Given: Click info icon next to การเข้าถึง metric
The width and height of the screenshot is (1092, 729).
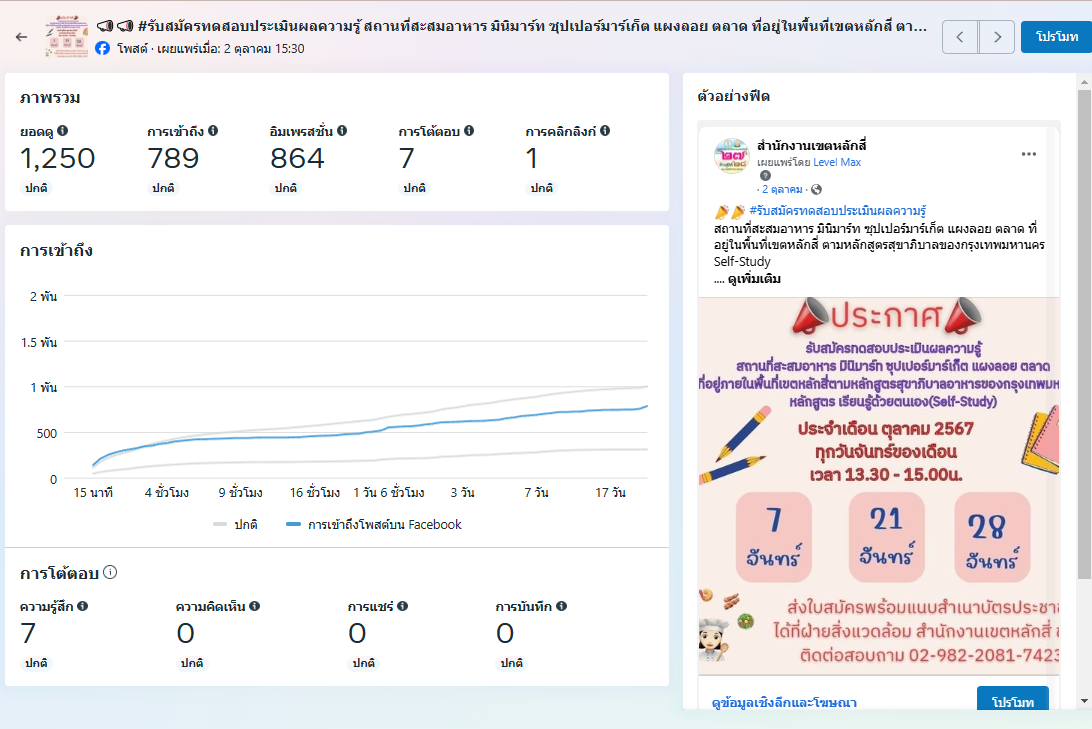Looking at the screenshot, I should (213, 131).
